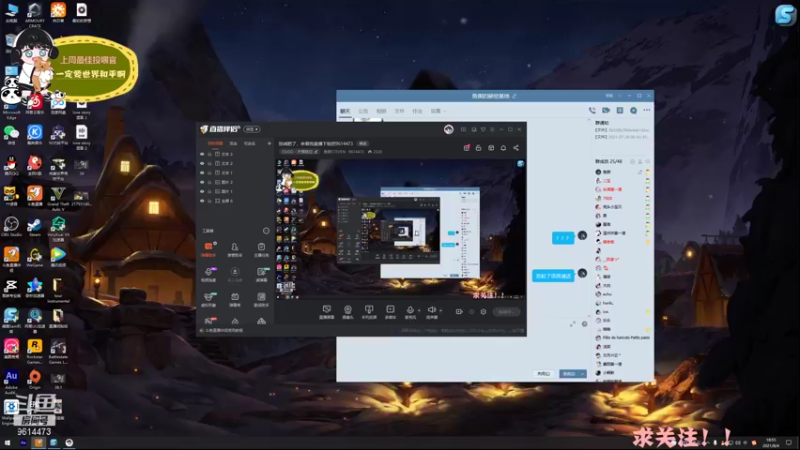Open the streamer avatar in the title bar
Screen dimensions: 800x450
point(448,130)
